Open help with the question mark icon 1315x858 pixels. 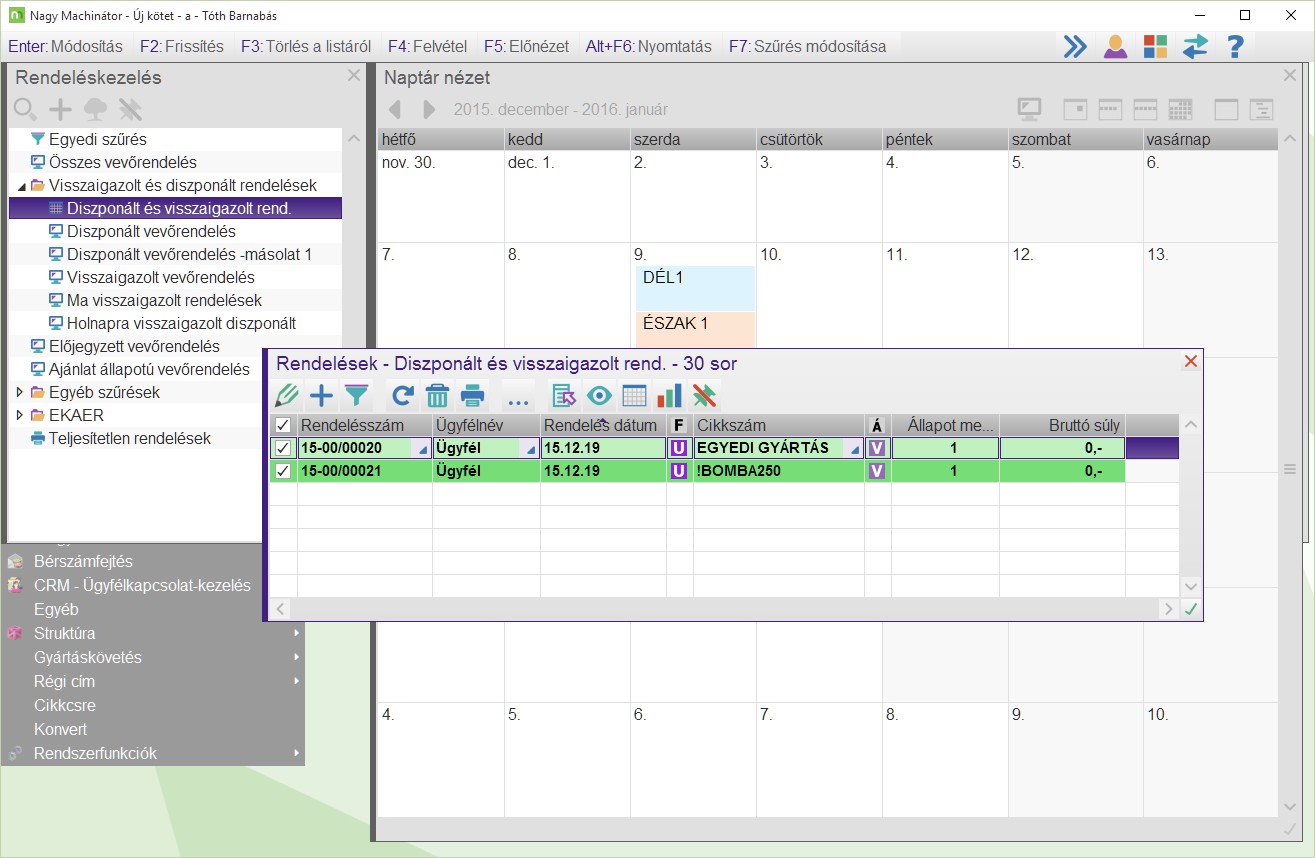(x=1235, y=47)
